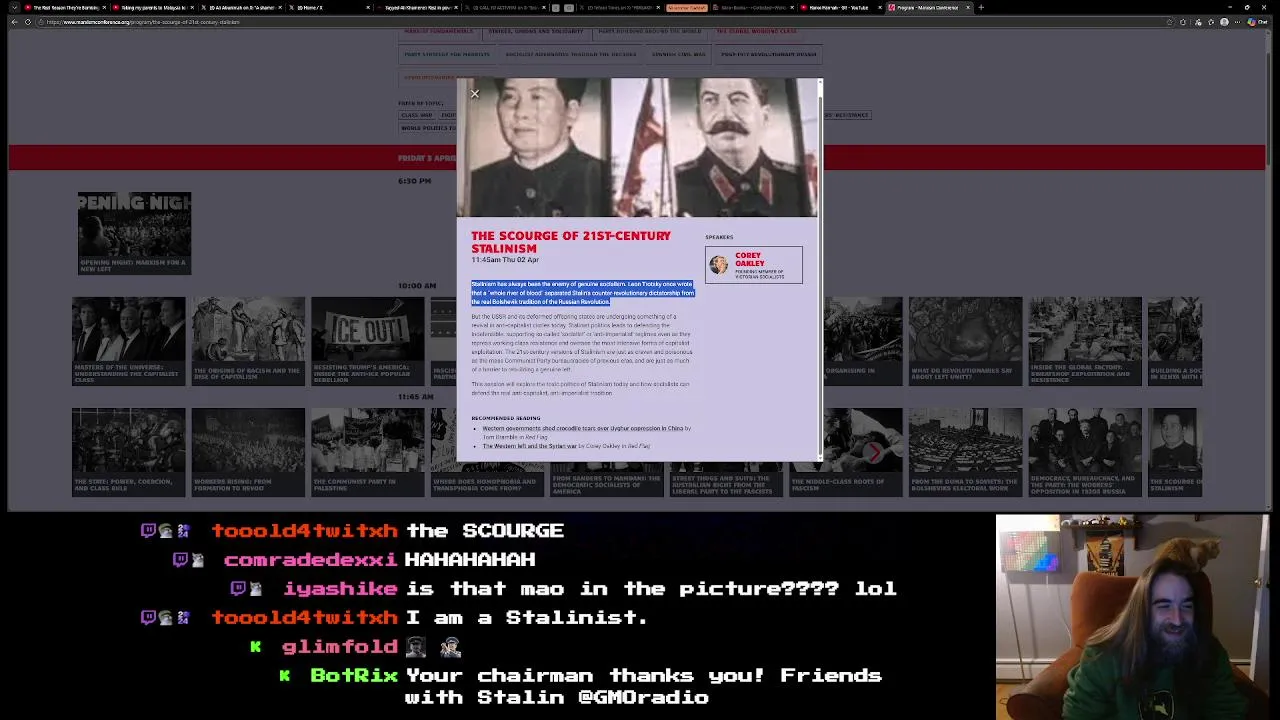Open 'The Communist Party in Palestine' card

click(x=367, y=452)
